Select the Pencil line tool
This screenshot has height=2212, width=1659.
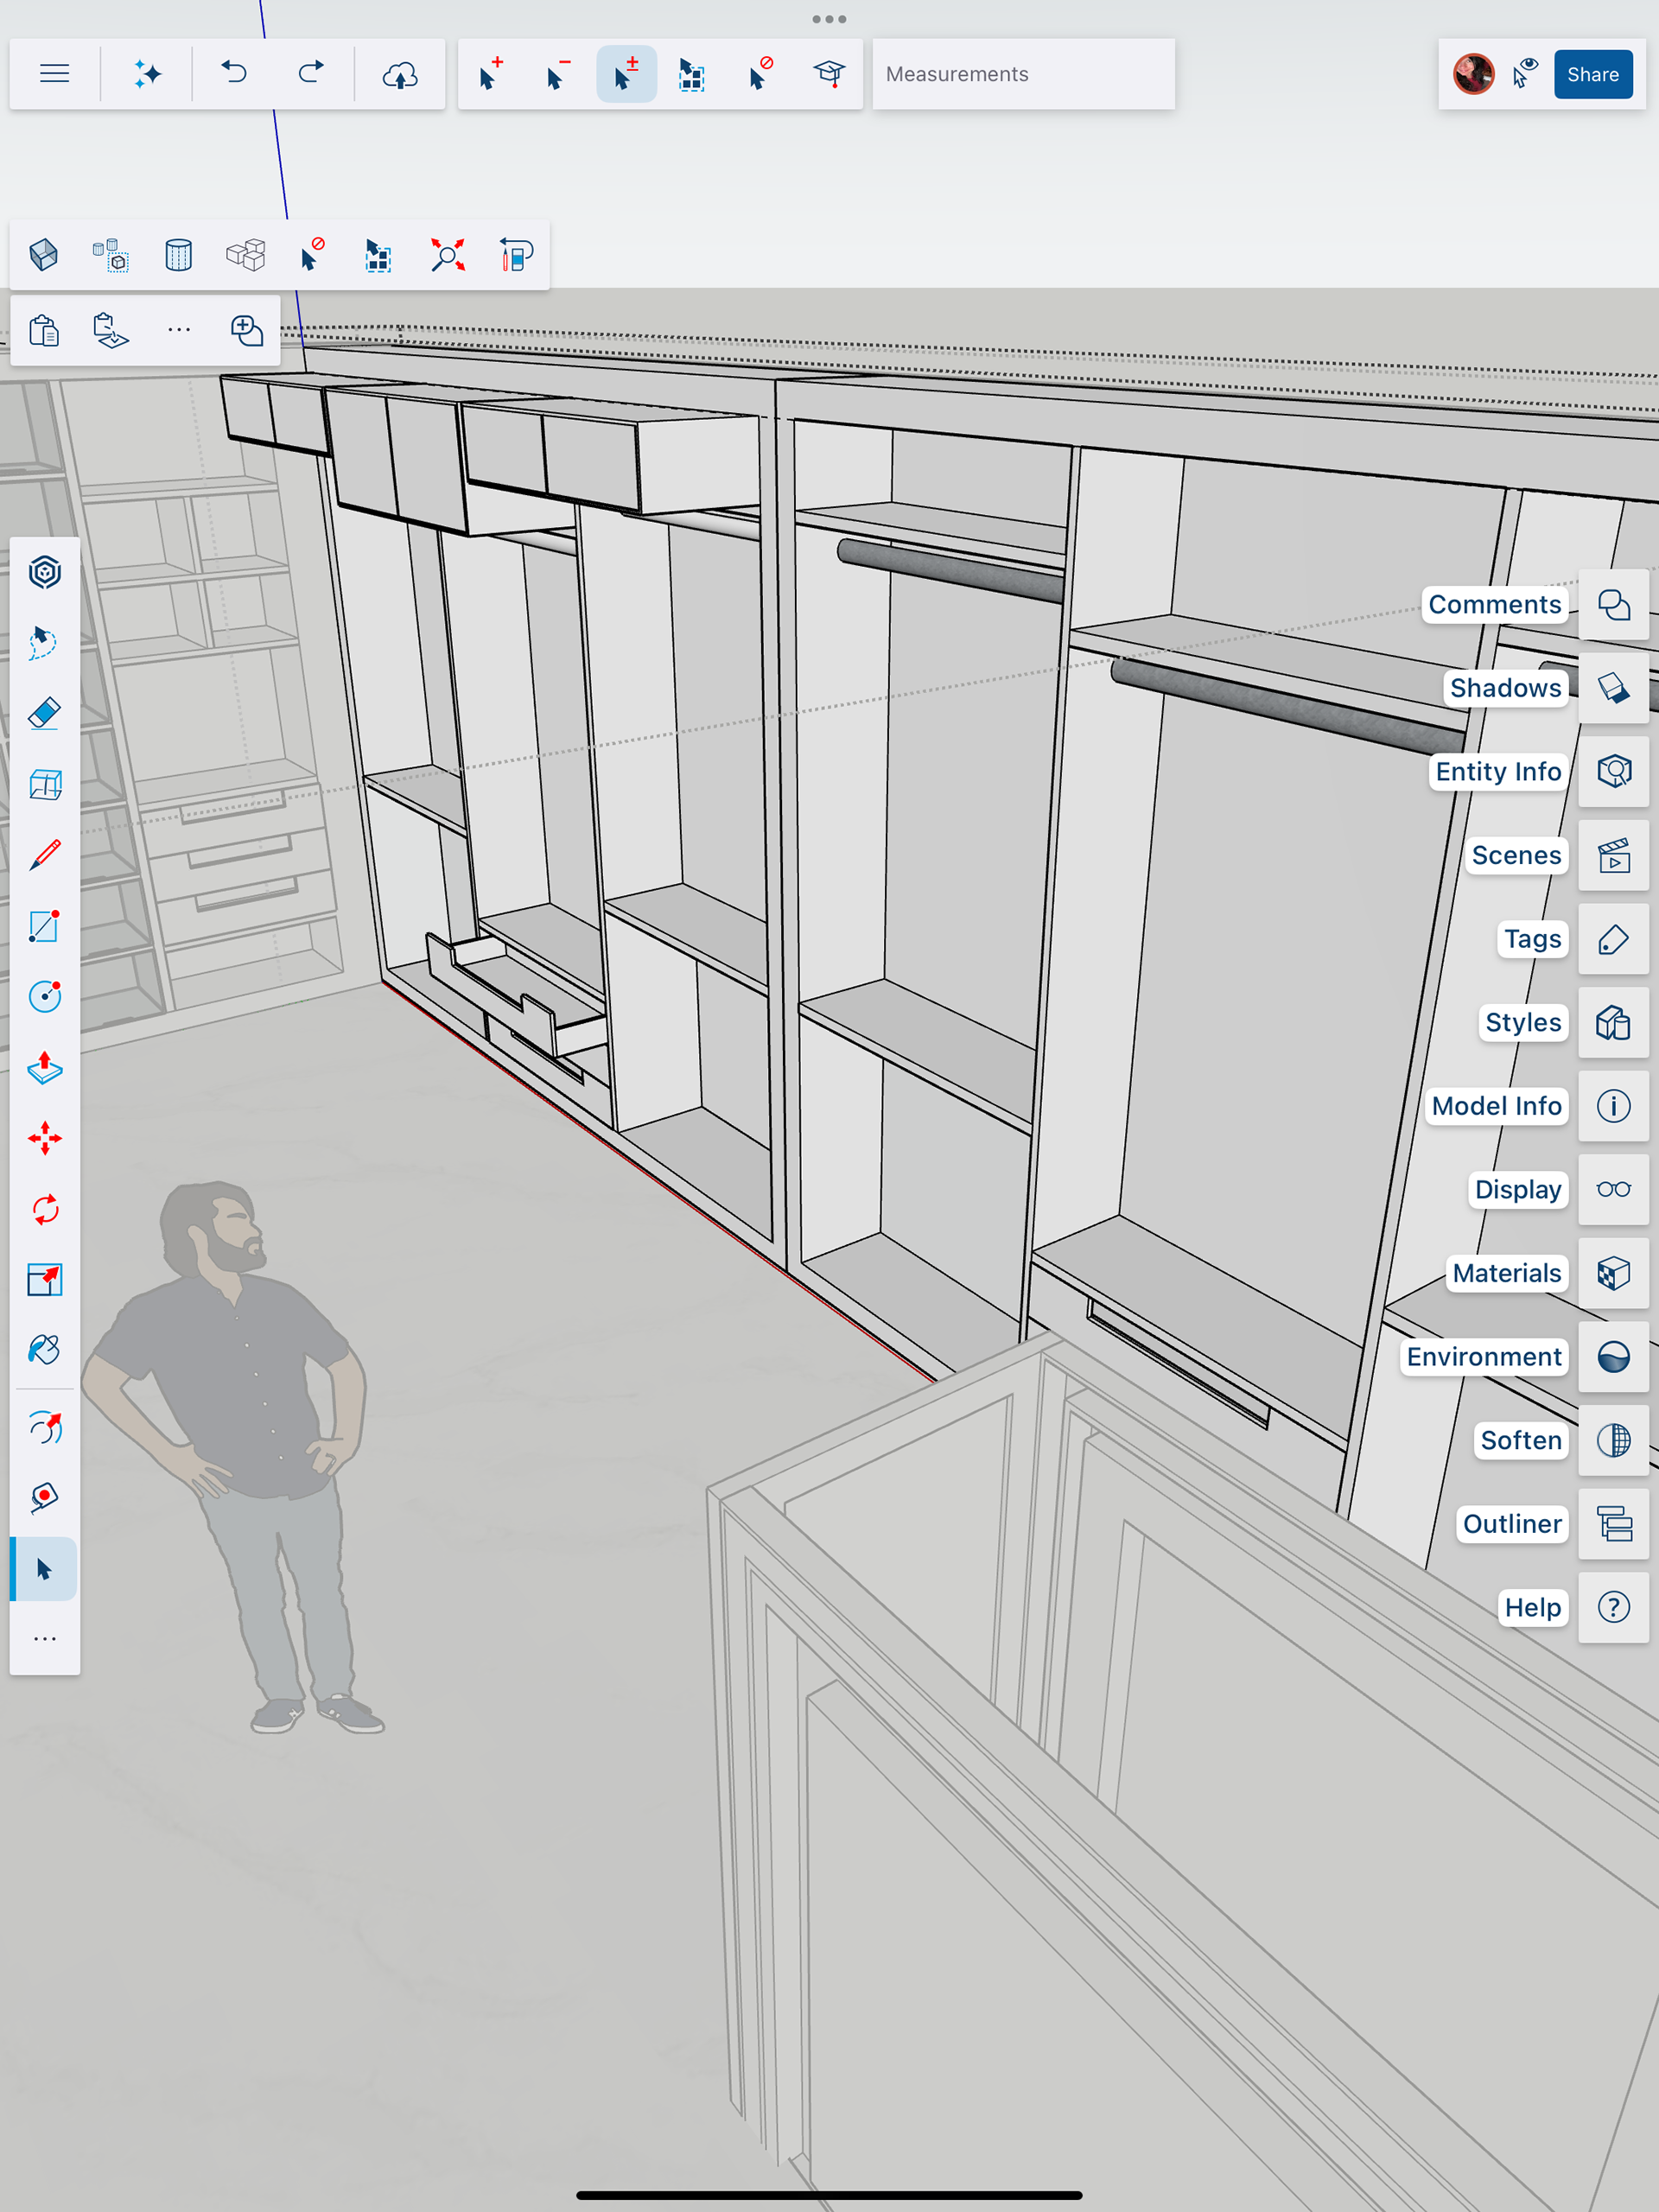(44, 855)
